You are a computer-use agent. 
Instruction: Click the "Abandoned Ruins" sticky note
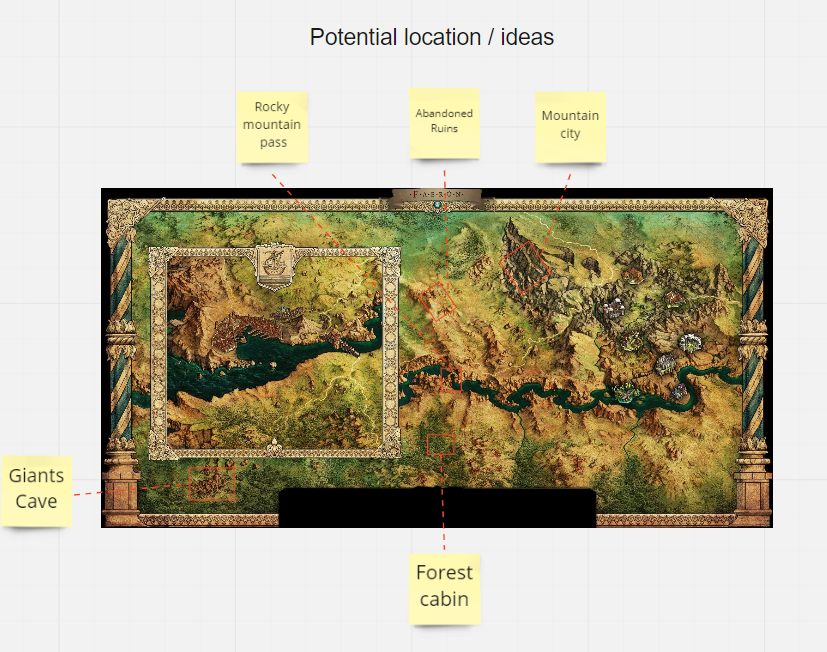click(444, 122)
